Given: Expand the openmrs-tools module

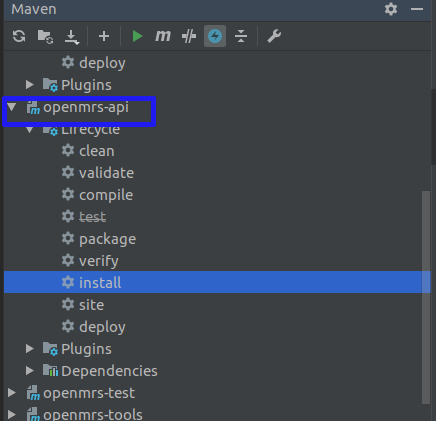Looking at the screenshot, I should [x=12, y=415].
